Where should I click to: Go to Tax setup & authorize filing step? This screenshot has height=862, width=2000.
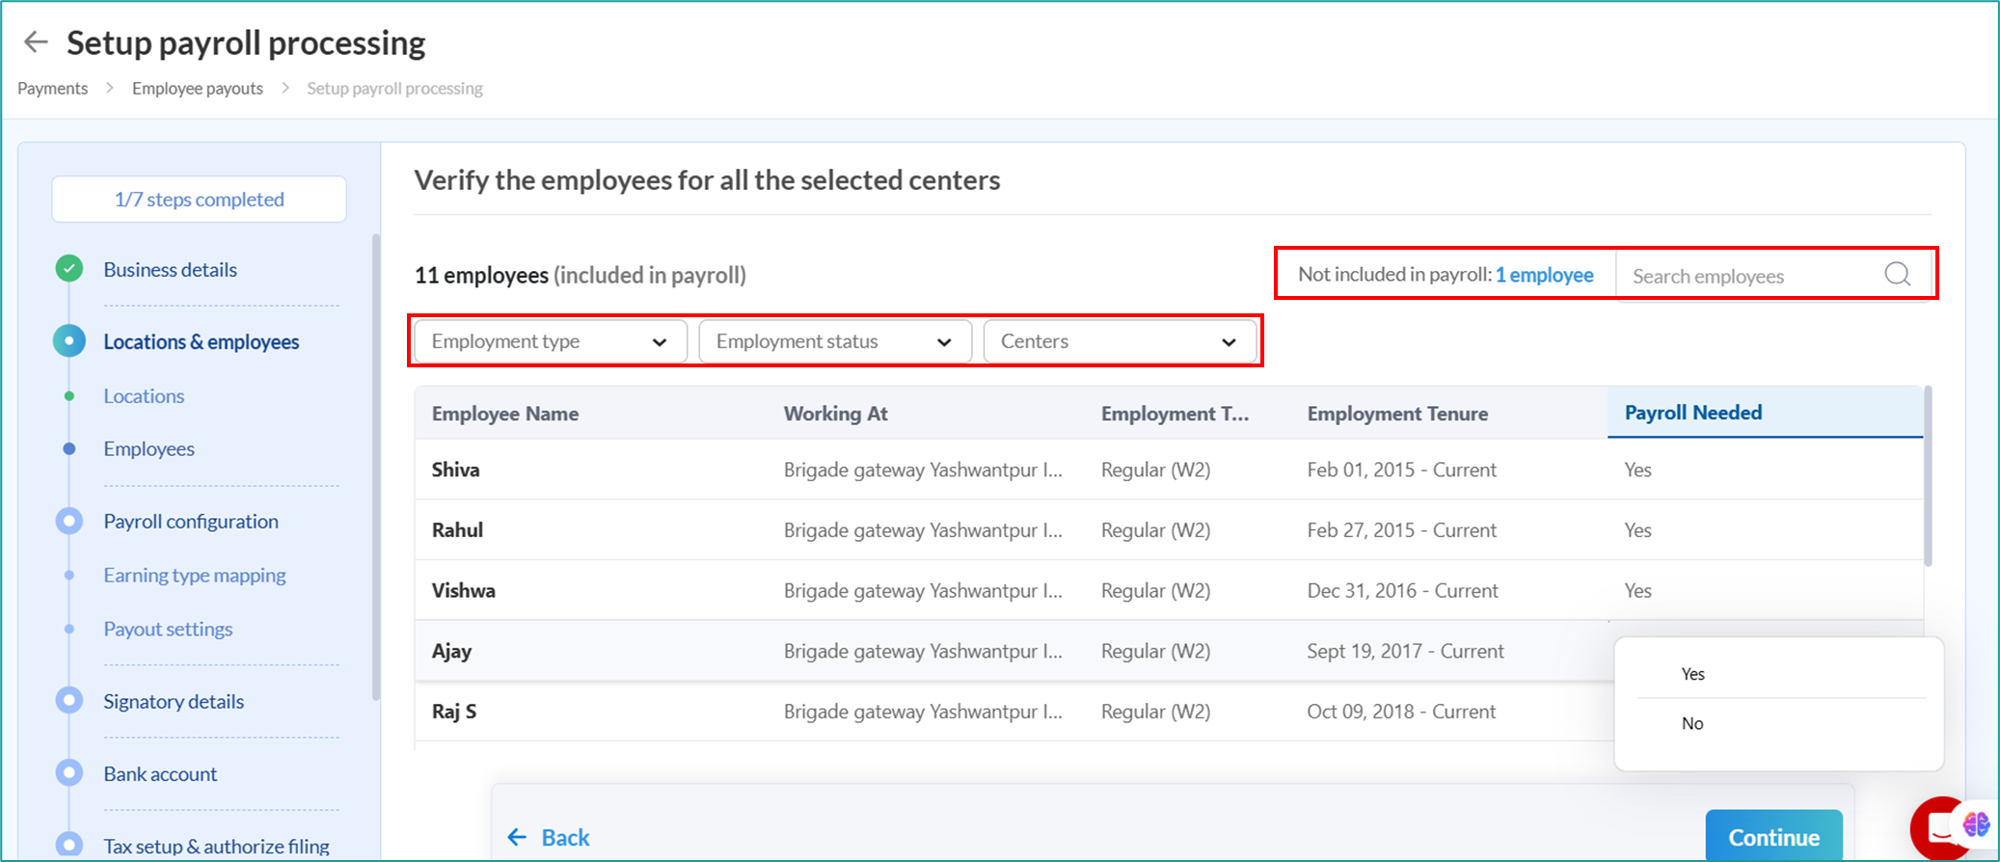click(x=216, y=846)
